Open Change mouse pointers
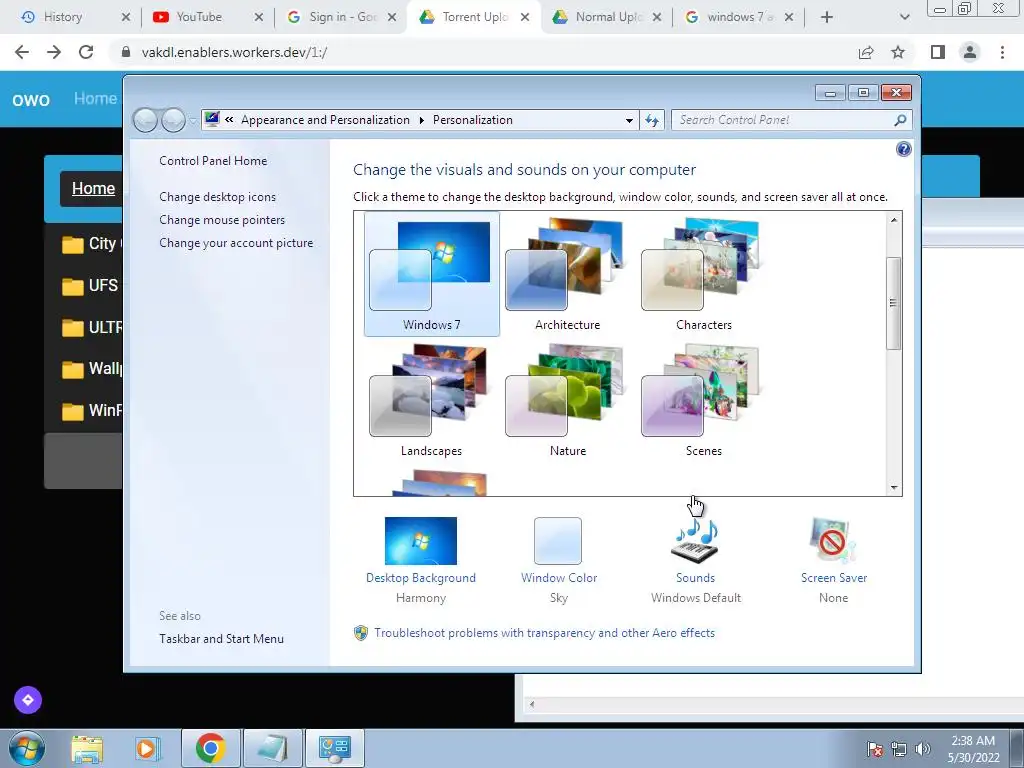The image size is (1024, 768). [222, 219]
